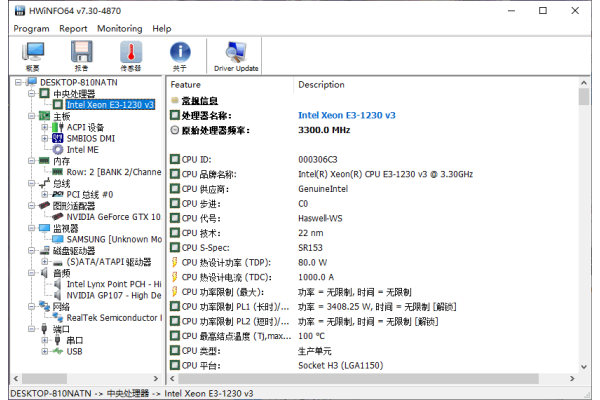Click the Socket H3 (LGA1150) value
Image resolution: width=600 pixels, height=400 pixels.
point(341,366)
